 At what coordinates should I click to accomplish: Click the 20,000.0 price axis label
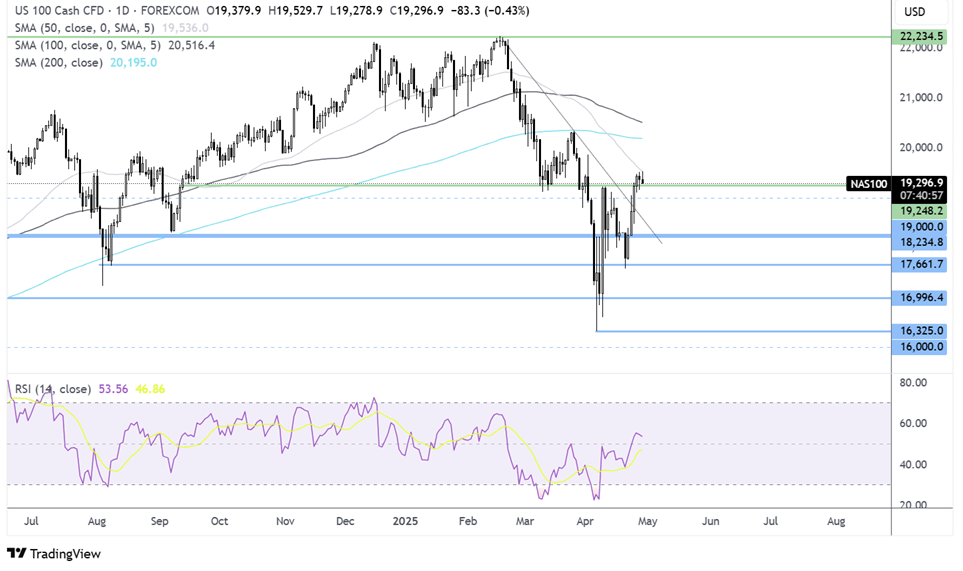pos(921,147)
